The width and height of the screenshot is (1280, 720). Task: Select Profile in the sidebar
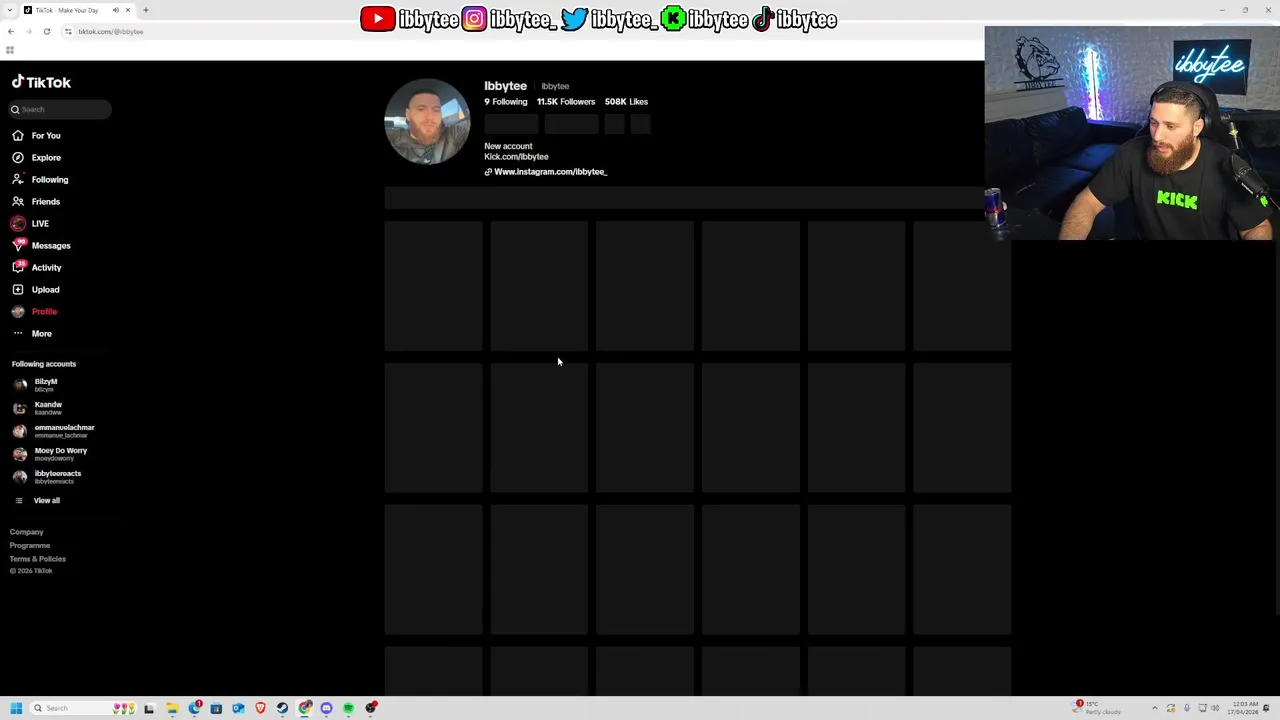[35, 312]
